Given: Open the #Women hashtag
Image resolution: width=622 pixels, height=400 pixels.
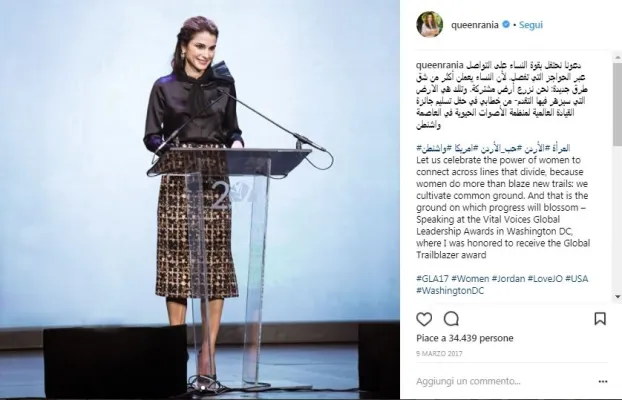Looking at the screenshot, I should point(470,279).
